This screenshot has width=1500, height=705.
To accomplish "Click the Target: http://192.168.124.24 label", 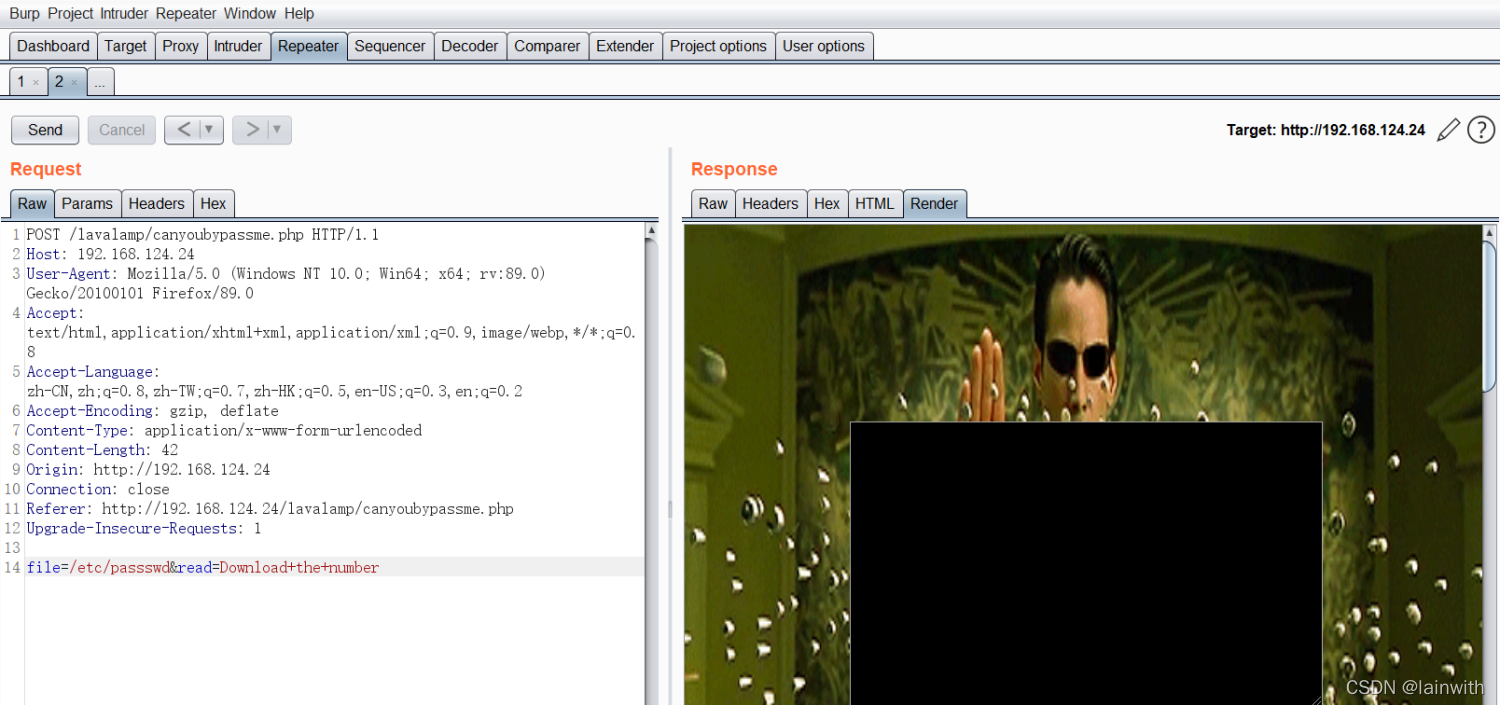I will pos(1326,130).
